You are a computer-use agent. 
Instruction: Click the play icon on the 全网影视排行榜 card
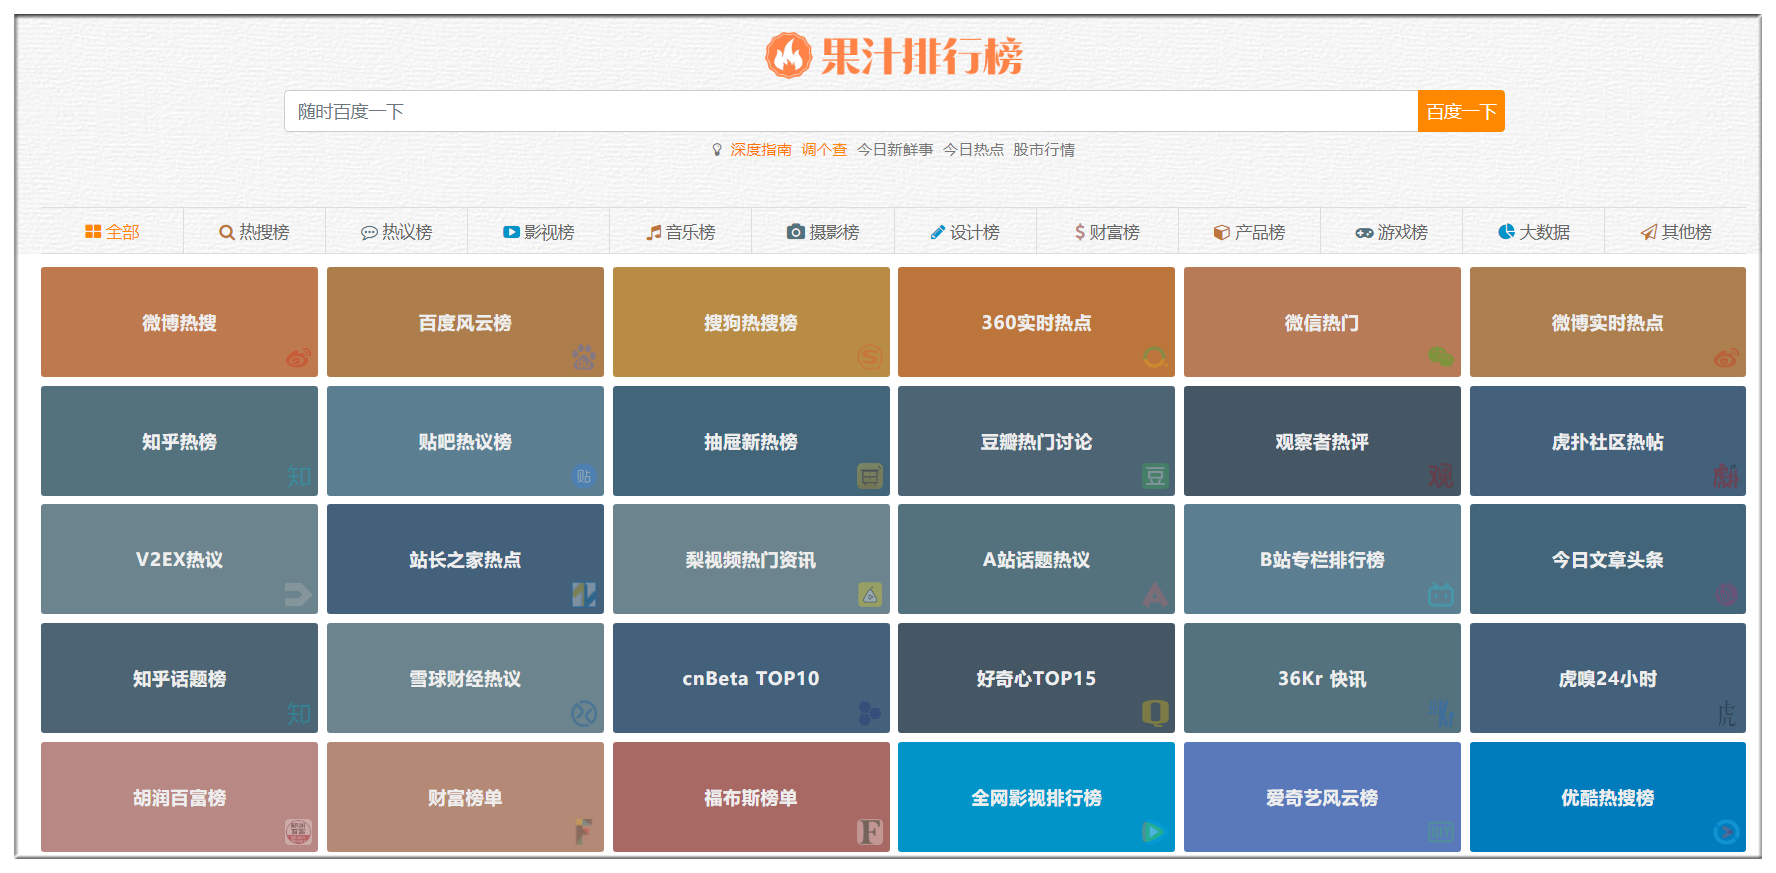coord(1153,832)
